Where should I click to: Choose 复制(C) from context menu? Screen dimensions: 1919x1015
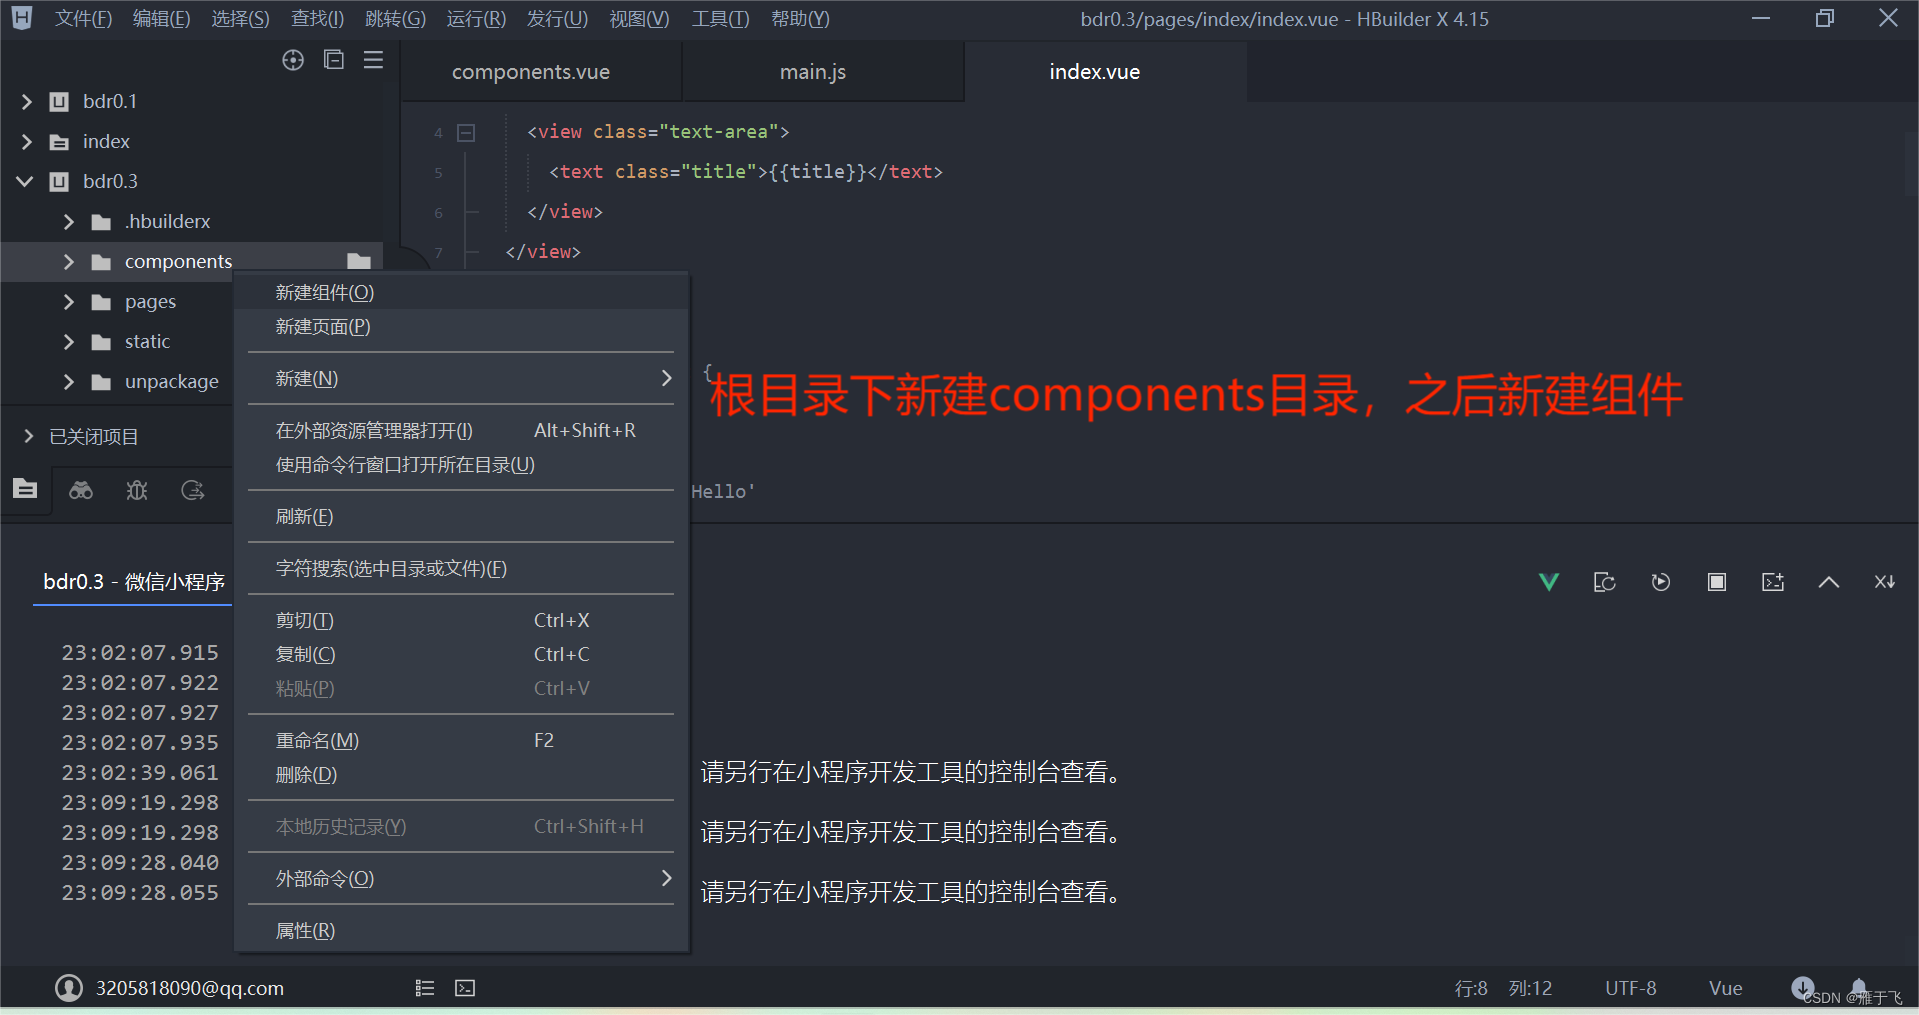click(461, 655)
